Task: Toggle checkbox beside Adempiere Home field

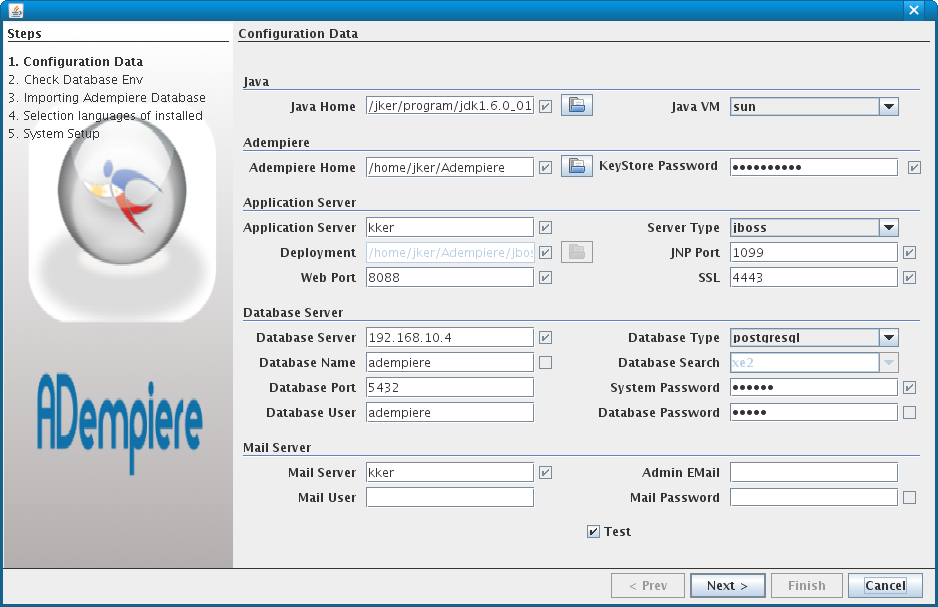Action: pyautogui.click(x=546, y=167)
